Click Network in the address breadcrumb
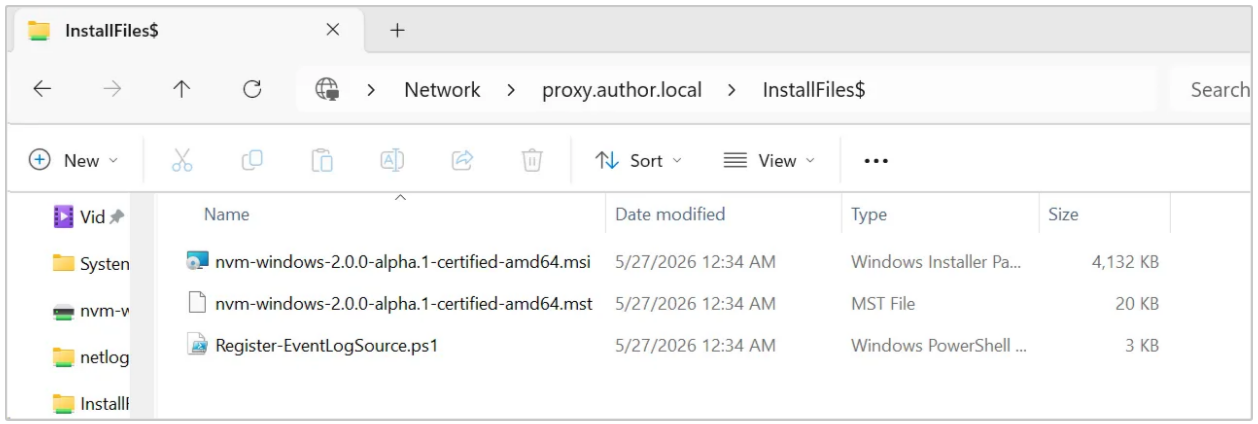Viewport: 1258px width, 424px height. point(442,90)
